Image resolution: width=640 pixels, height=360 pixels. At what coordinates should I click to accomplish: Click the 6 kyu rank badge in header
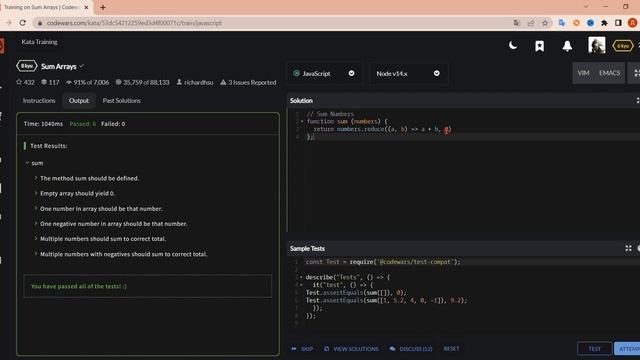pos(622,46)
